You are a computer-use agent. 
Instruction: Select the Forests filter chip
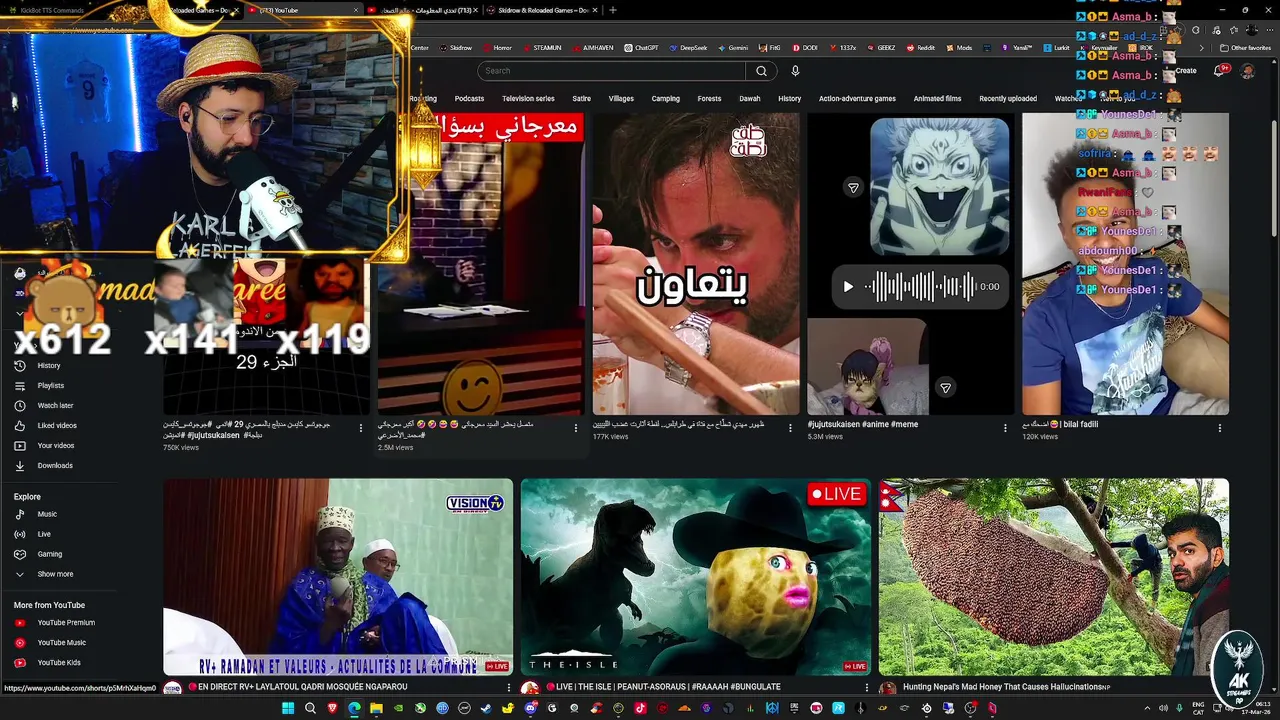(709, 99)
